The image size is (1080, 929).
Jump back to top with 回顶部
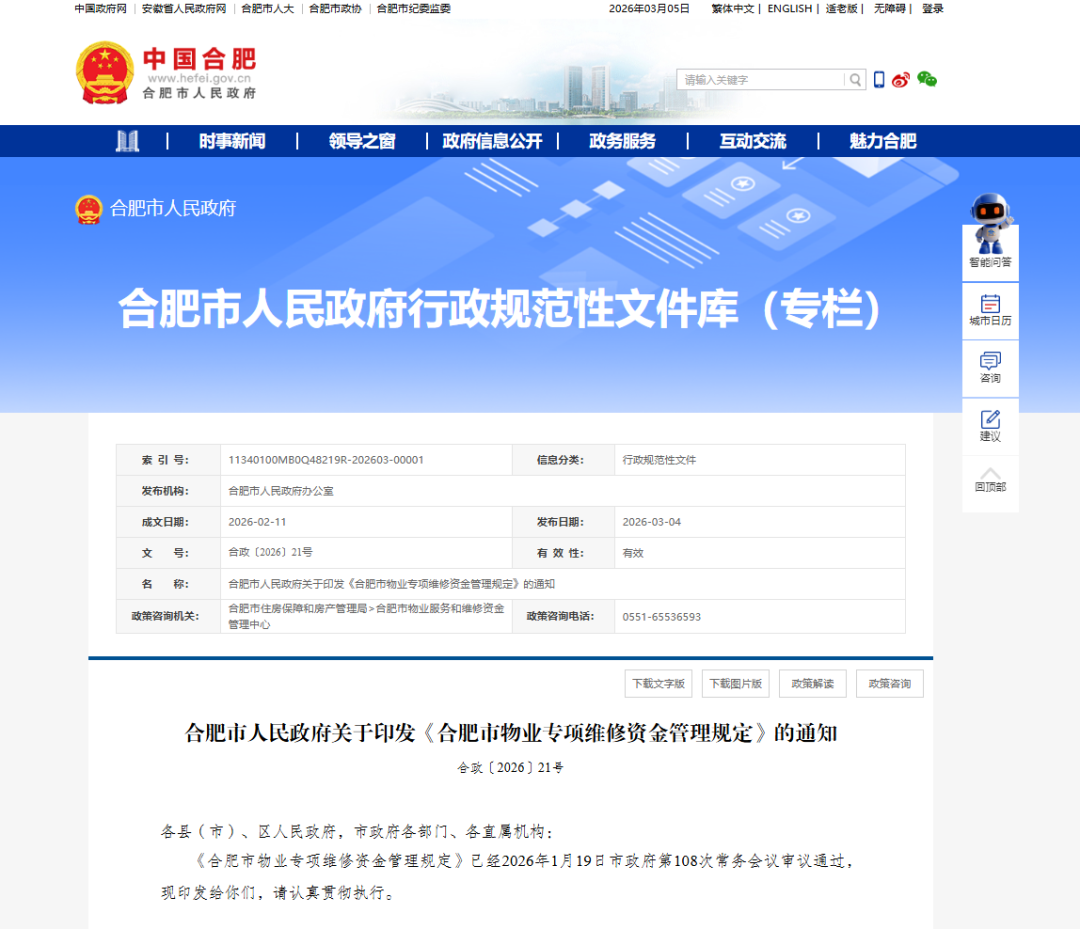(x=990, y=480)
